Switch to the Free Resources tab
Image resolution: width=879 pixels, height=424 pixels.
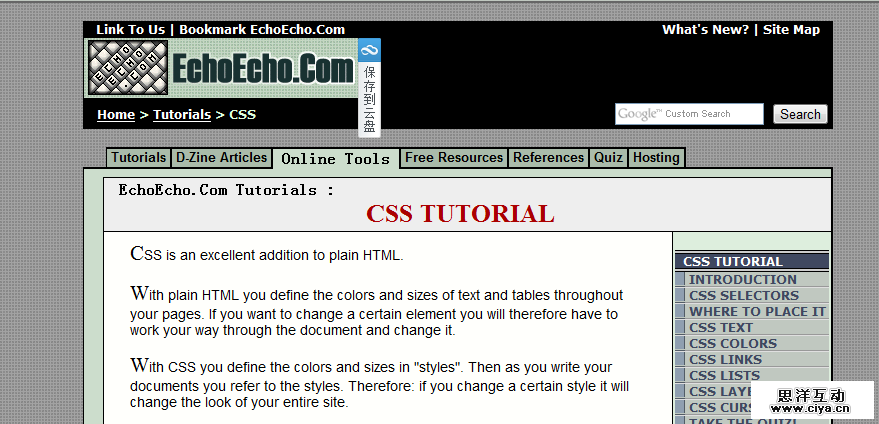tap(454, 158)
